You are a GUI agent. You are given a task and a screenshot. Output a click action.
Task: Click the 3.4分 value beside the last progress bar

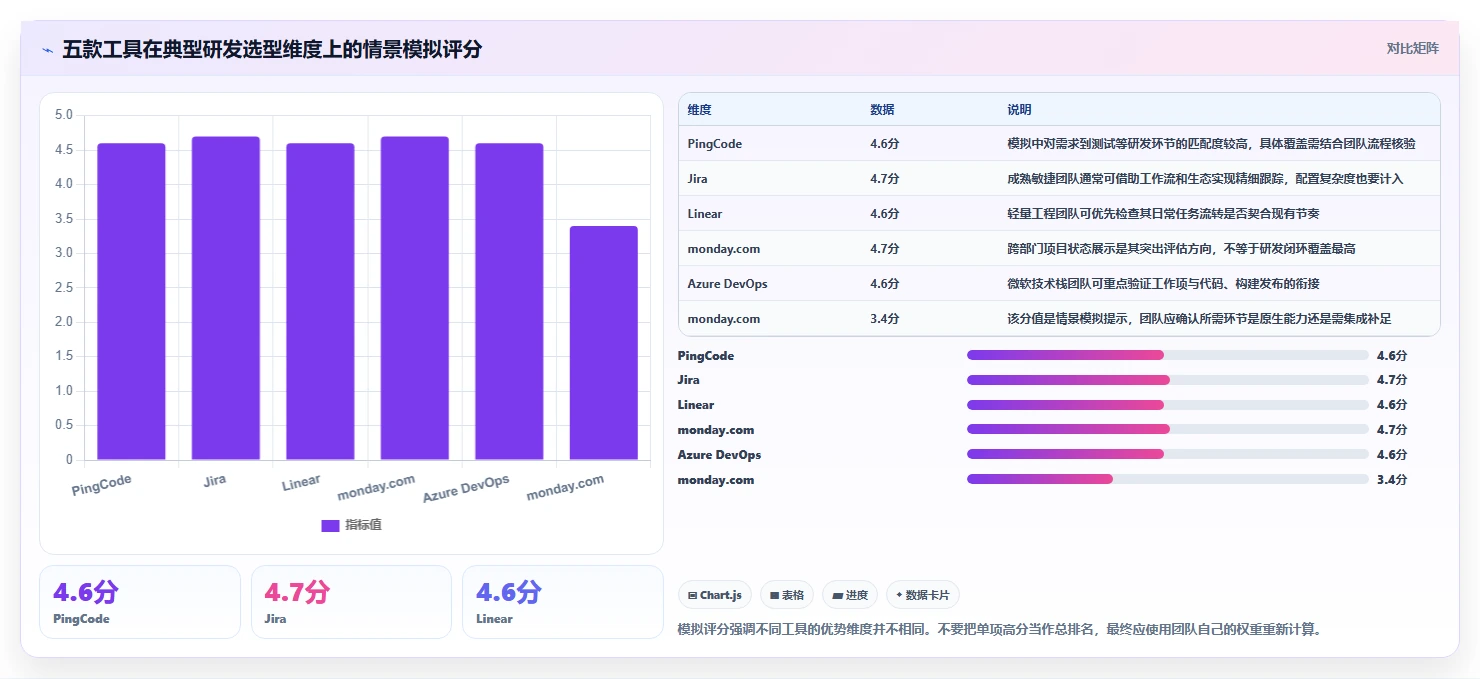pyautogui.click(x=1392, y=480)
